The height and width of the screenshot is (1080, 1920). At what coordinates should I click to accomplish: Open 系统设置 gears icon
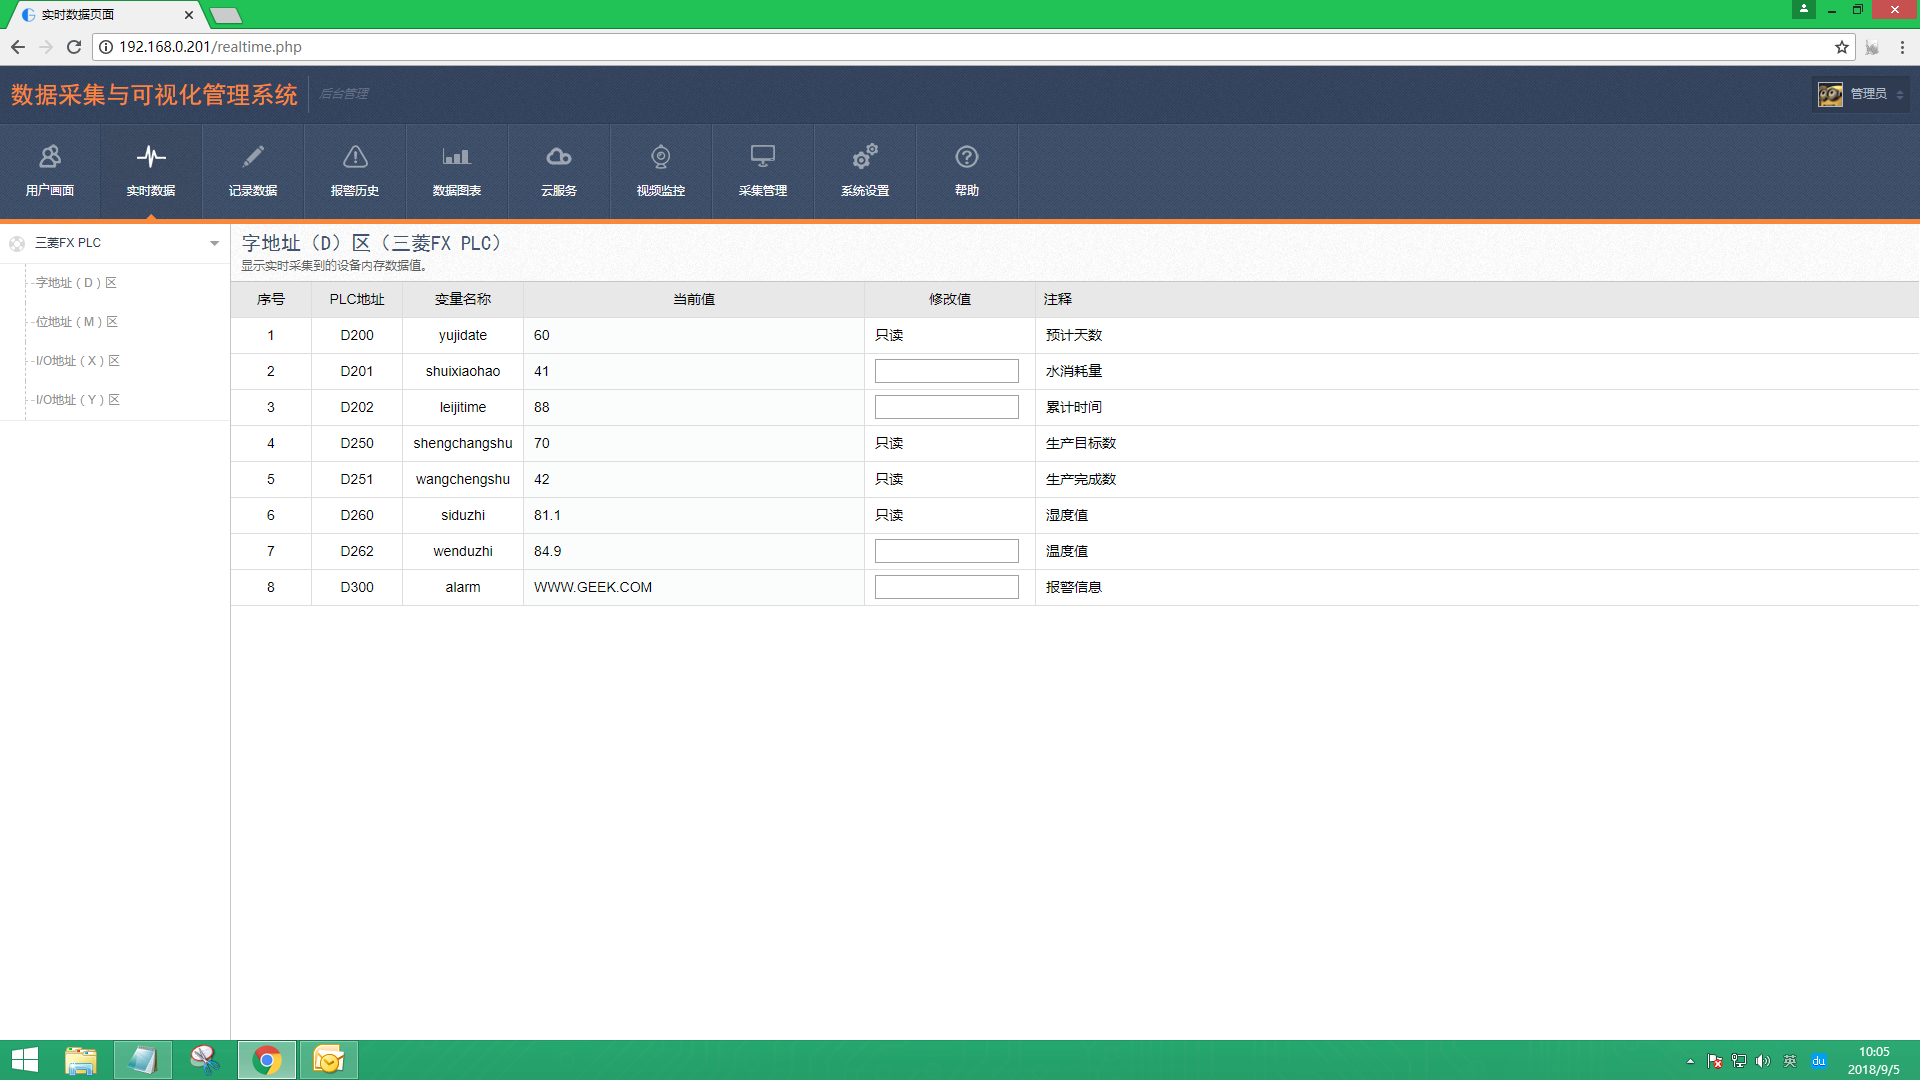point(864,157)
